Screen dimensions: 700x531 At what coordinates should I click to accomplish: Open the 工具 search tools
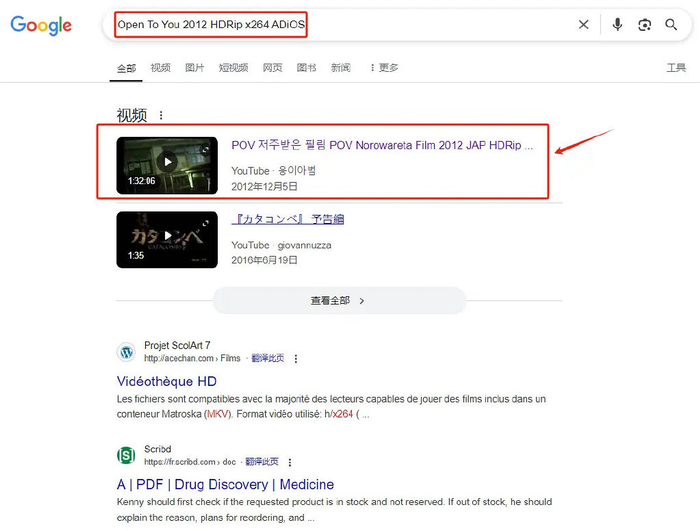click(x=676, y=67)
